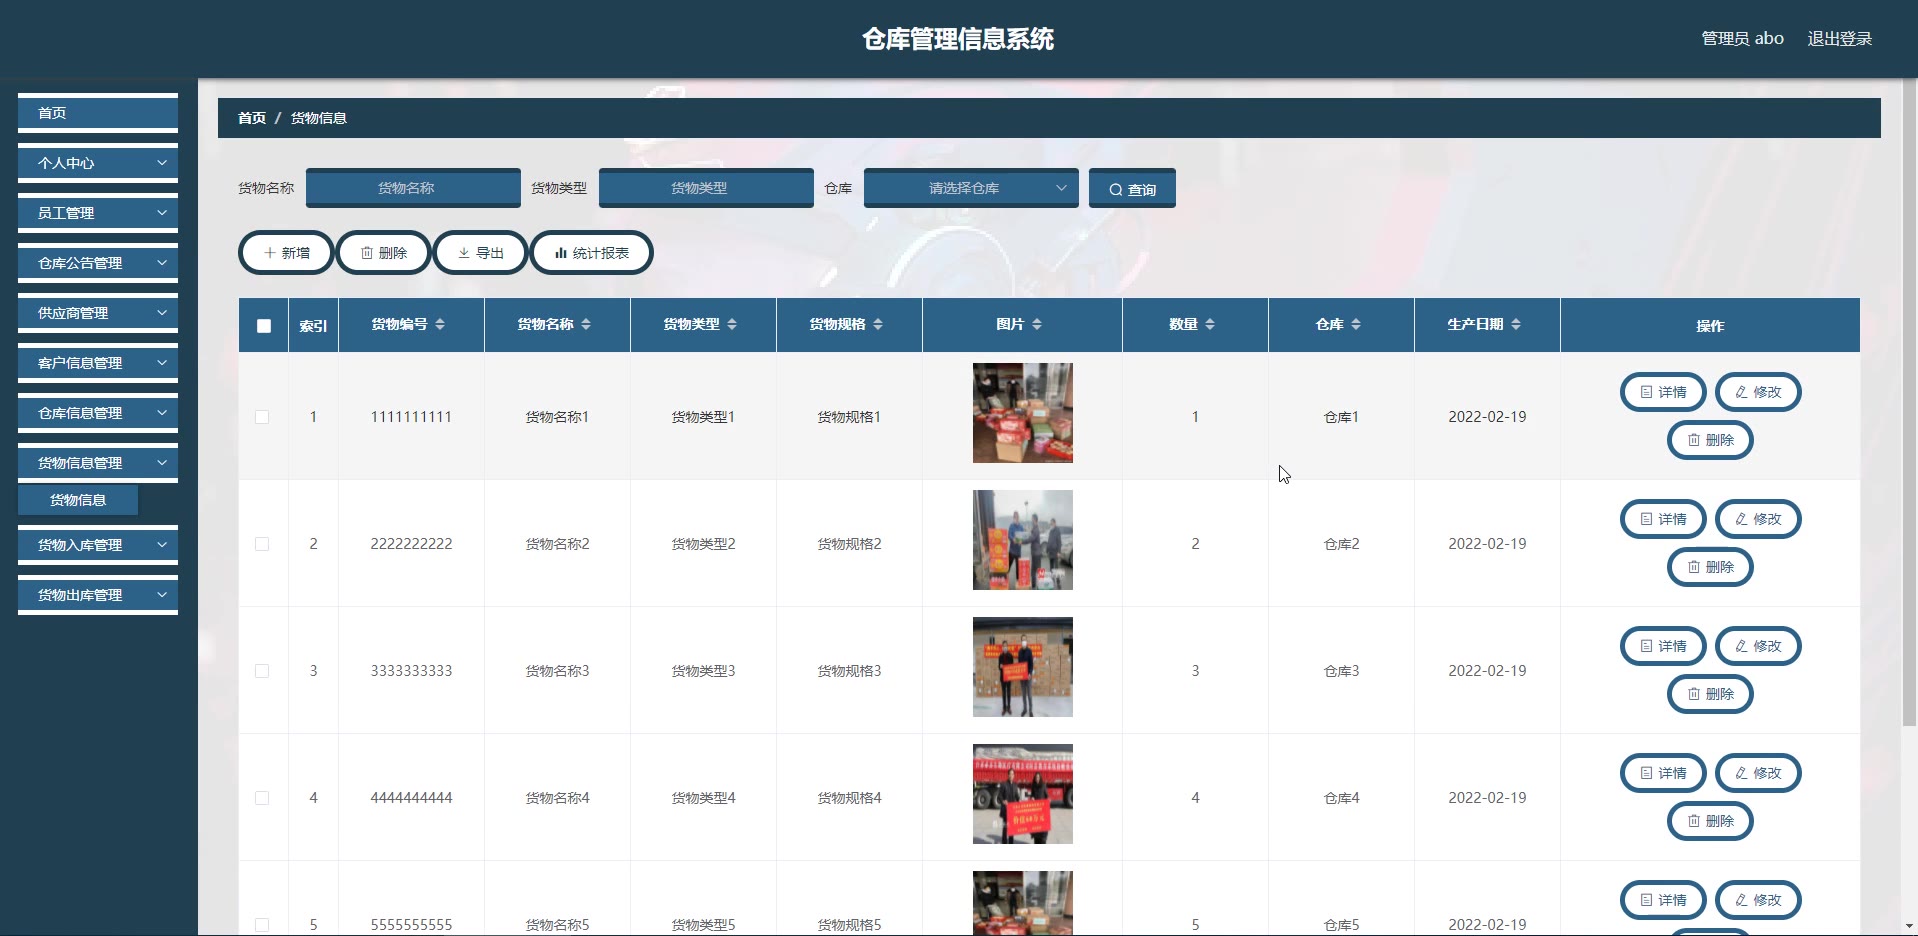Click 删除 for row 1111111111

coord(1710,440)
